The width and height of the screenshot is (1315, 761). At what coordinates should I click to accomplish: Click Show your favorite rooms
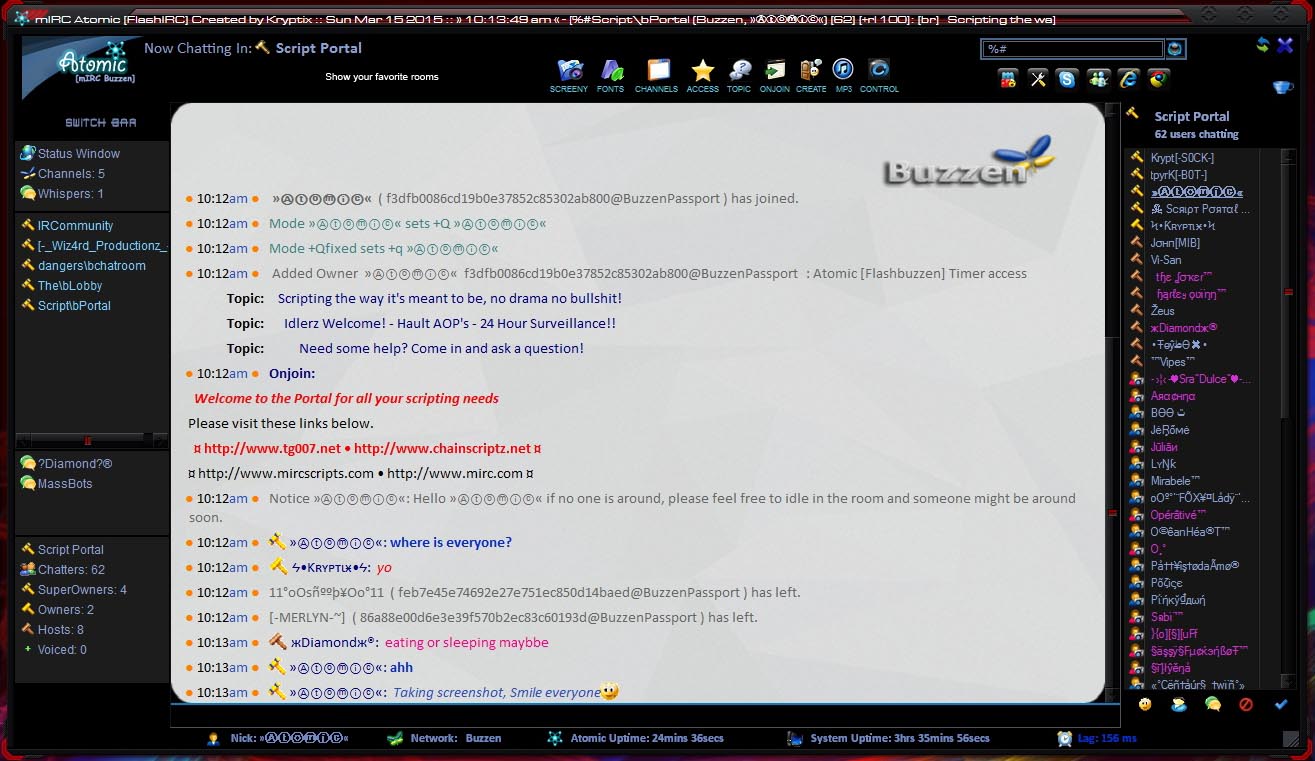(x=381, y=77)
